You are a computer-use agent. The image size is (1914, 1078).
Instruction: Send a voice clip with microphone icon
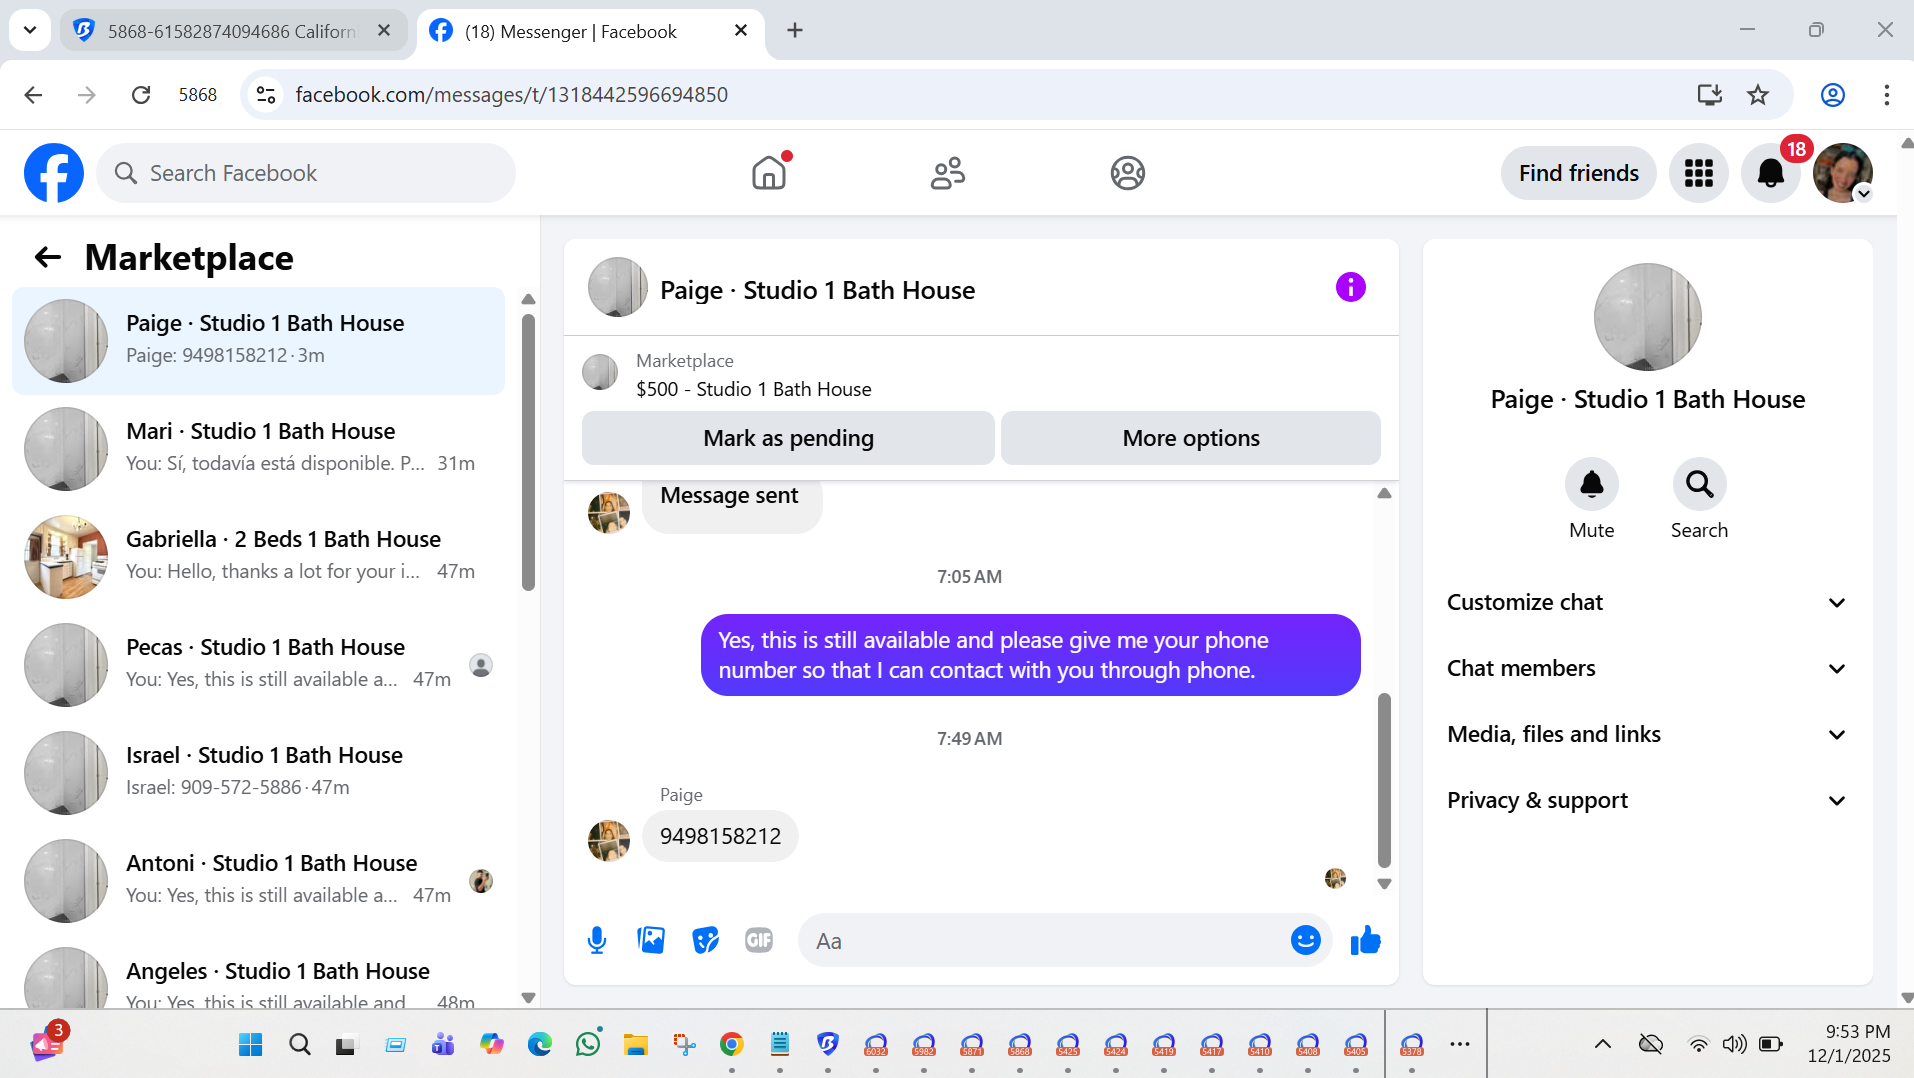(597, 940)
